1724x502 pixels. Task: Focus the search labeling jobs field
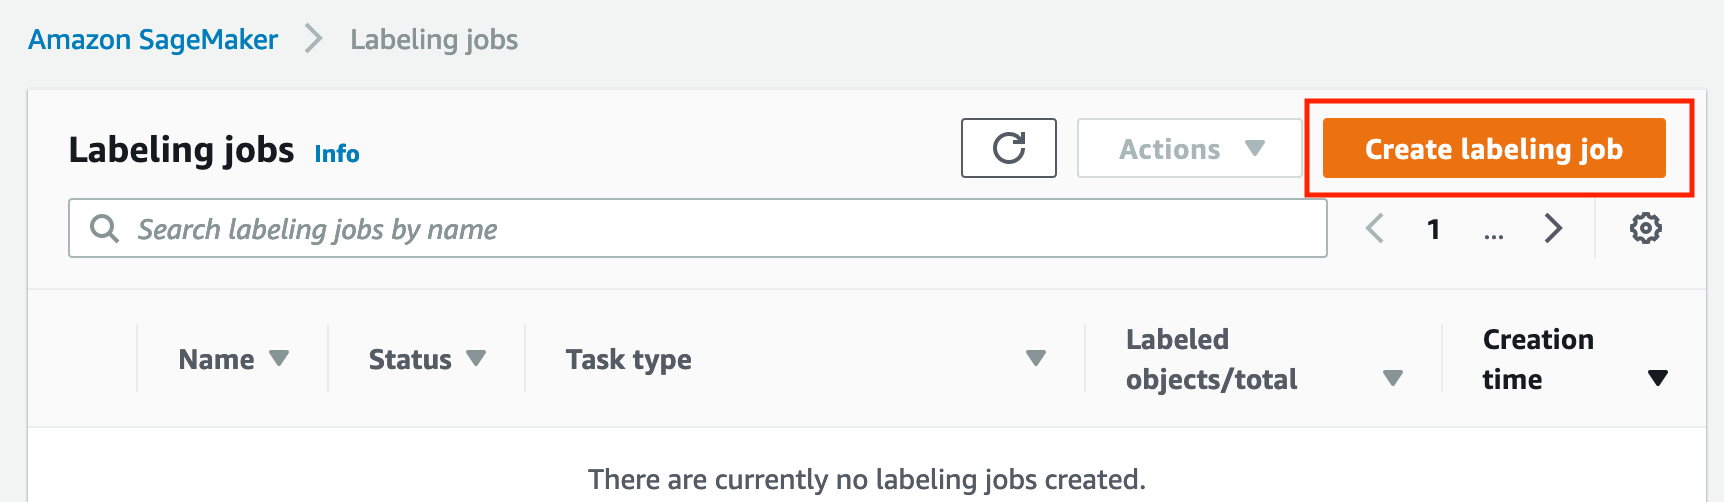coord(698,228)
